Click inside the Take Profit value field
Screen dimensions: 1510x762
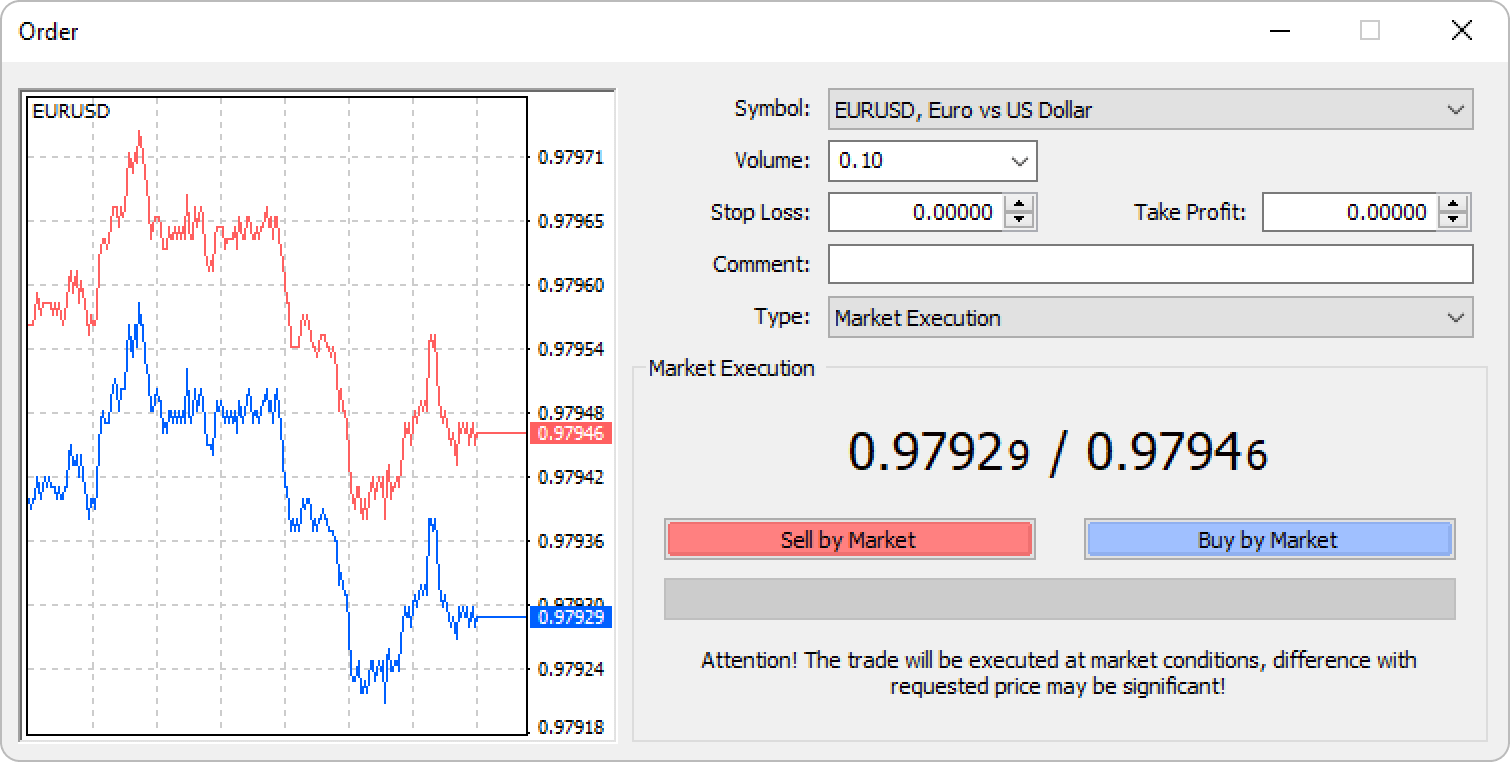click(x=1350, y=212)
